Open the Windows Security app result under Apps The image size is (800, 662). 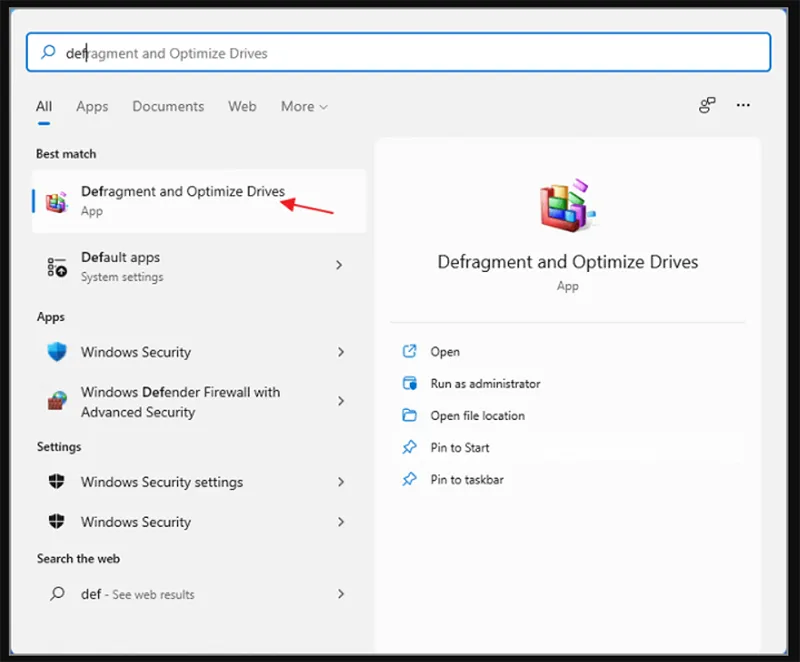click(x=199, y=352)
